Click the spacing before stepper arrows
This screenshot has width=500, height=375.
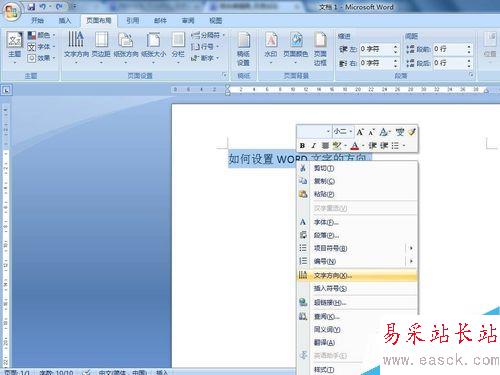pyautogui.click(x=469, y=49)
